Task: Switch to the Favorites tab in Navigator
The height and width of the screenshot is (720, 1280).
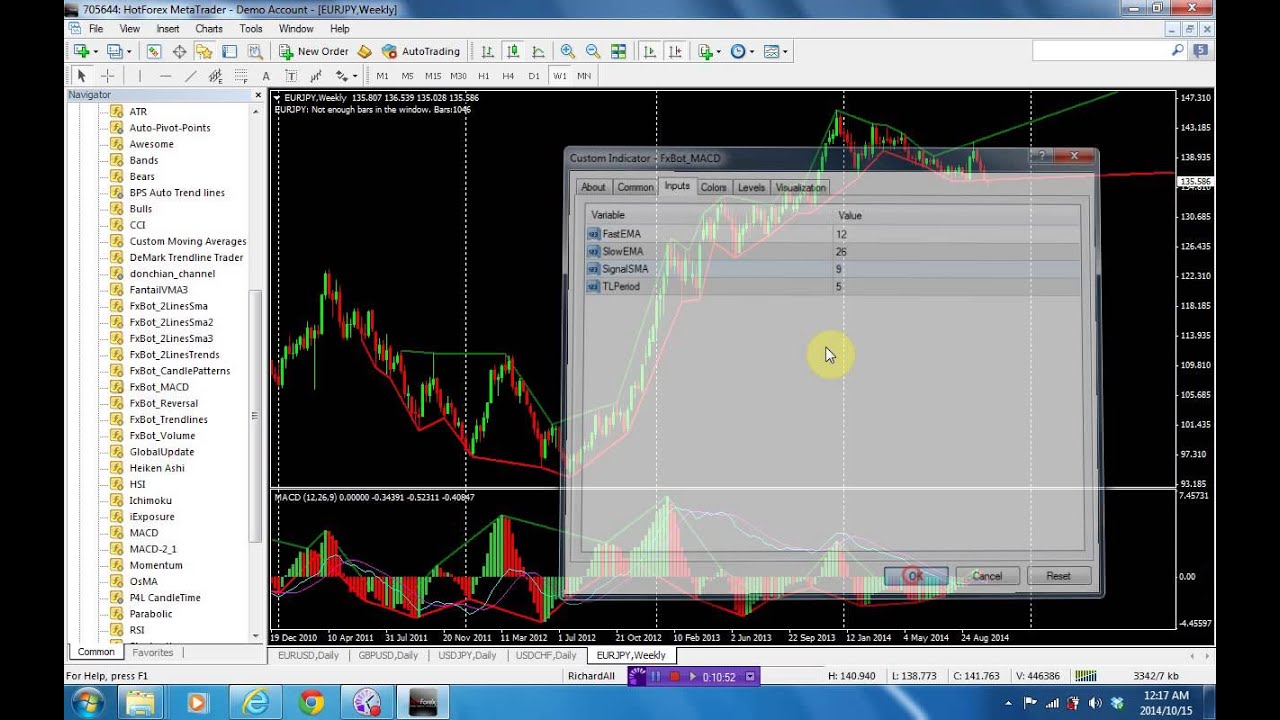Action: click(153, 652)
